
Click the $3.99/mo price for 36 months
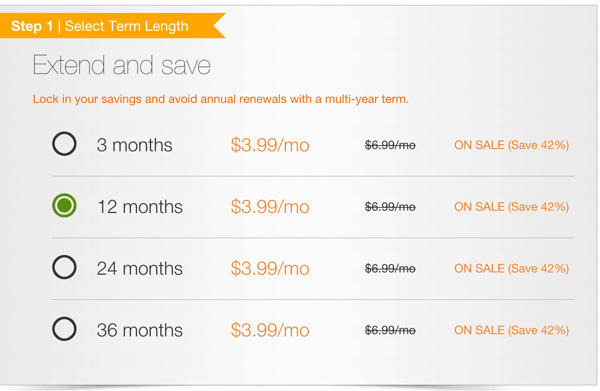pyautogui.click(x=270, y=330)
